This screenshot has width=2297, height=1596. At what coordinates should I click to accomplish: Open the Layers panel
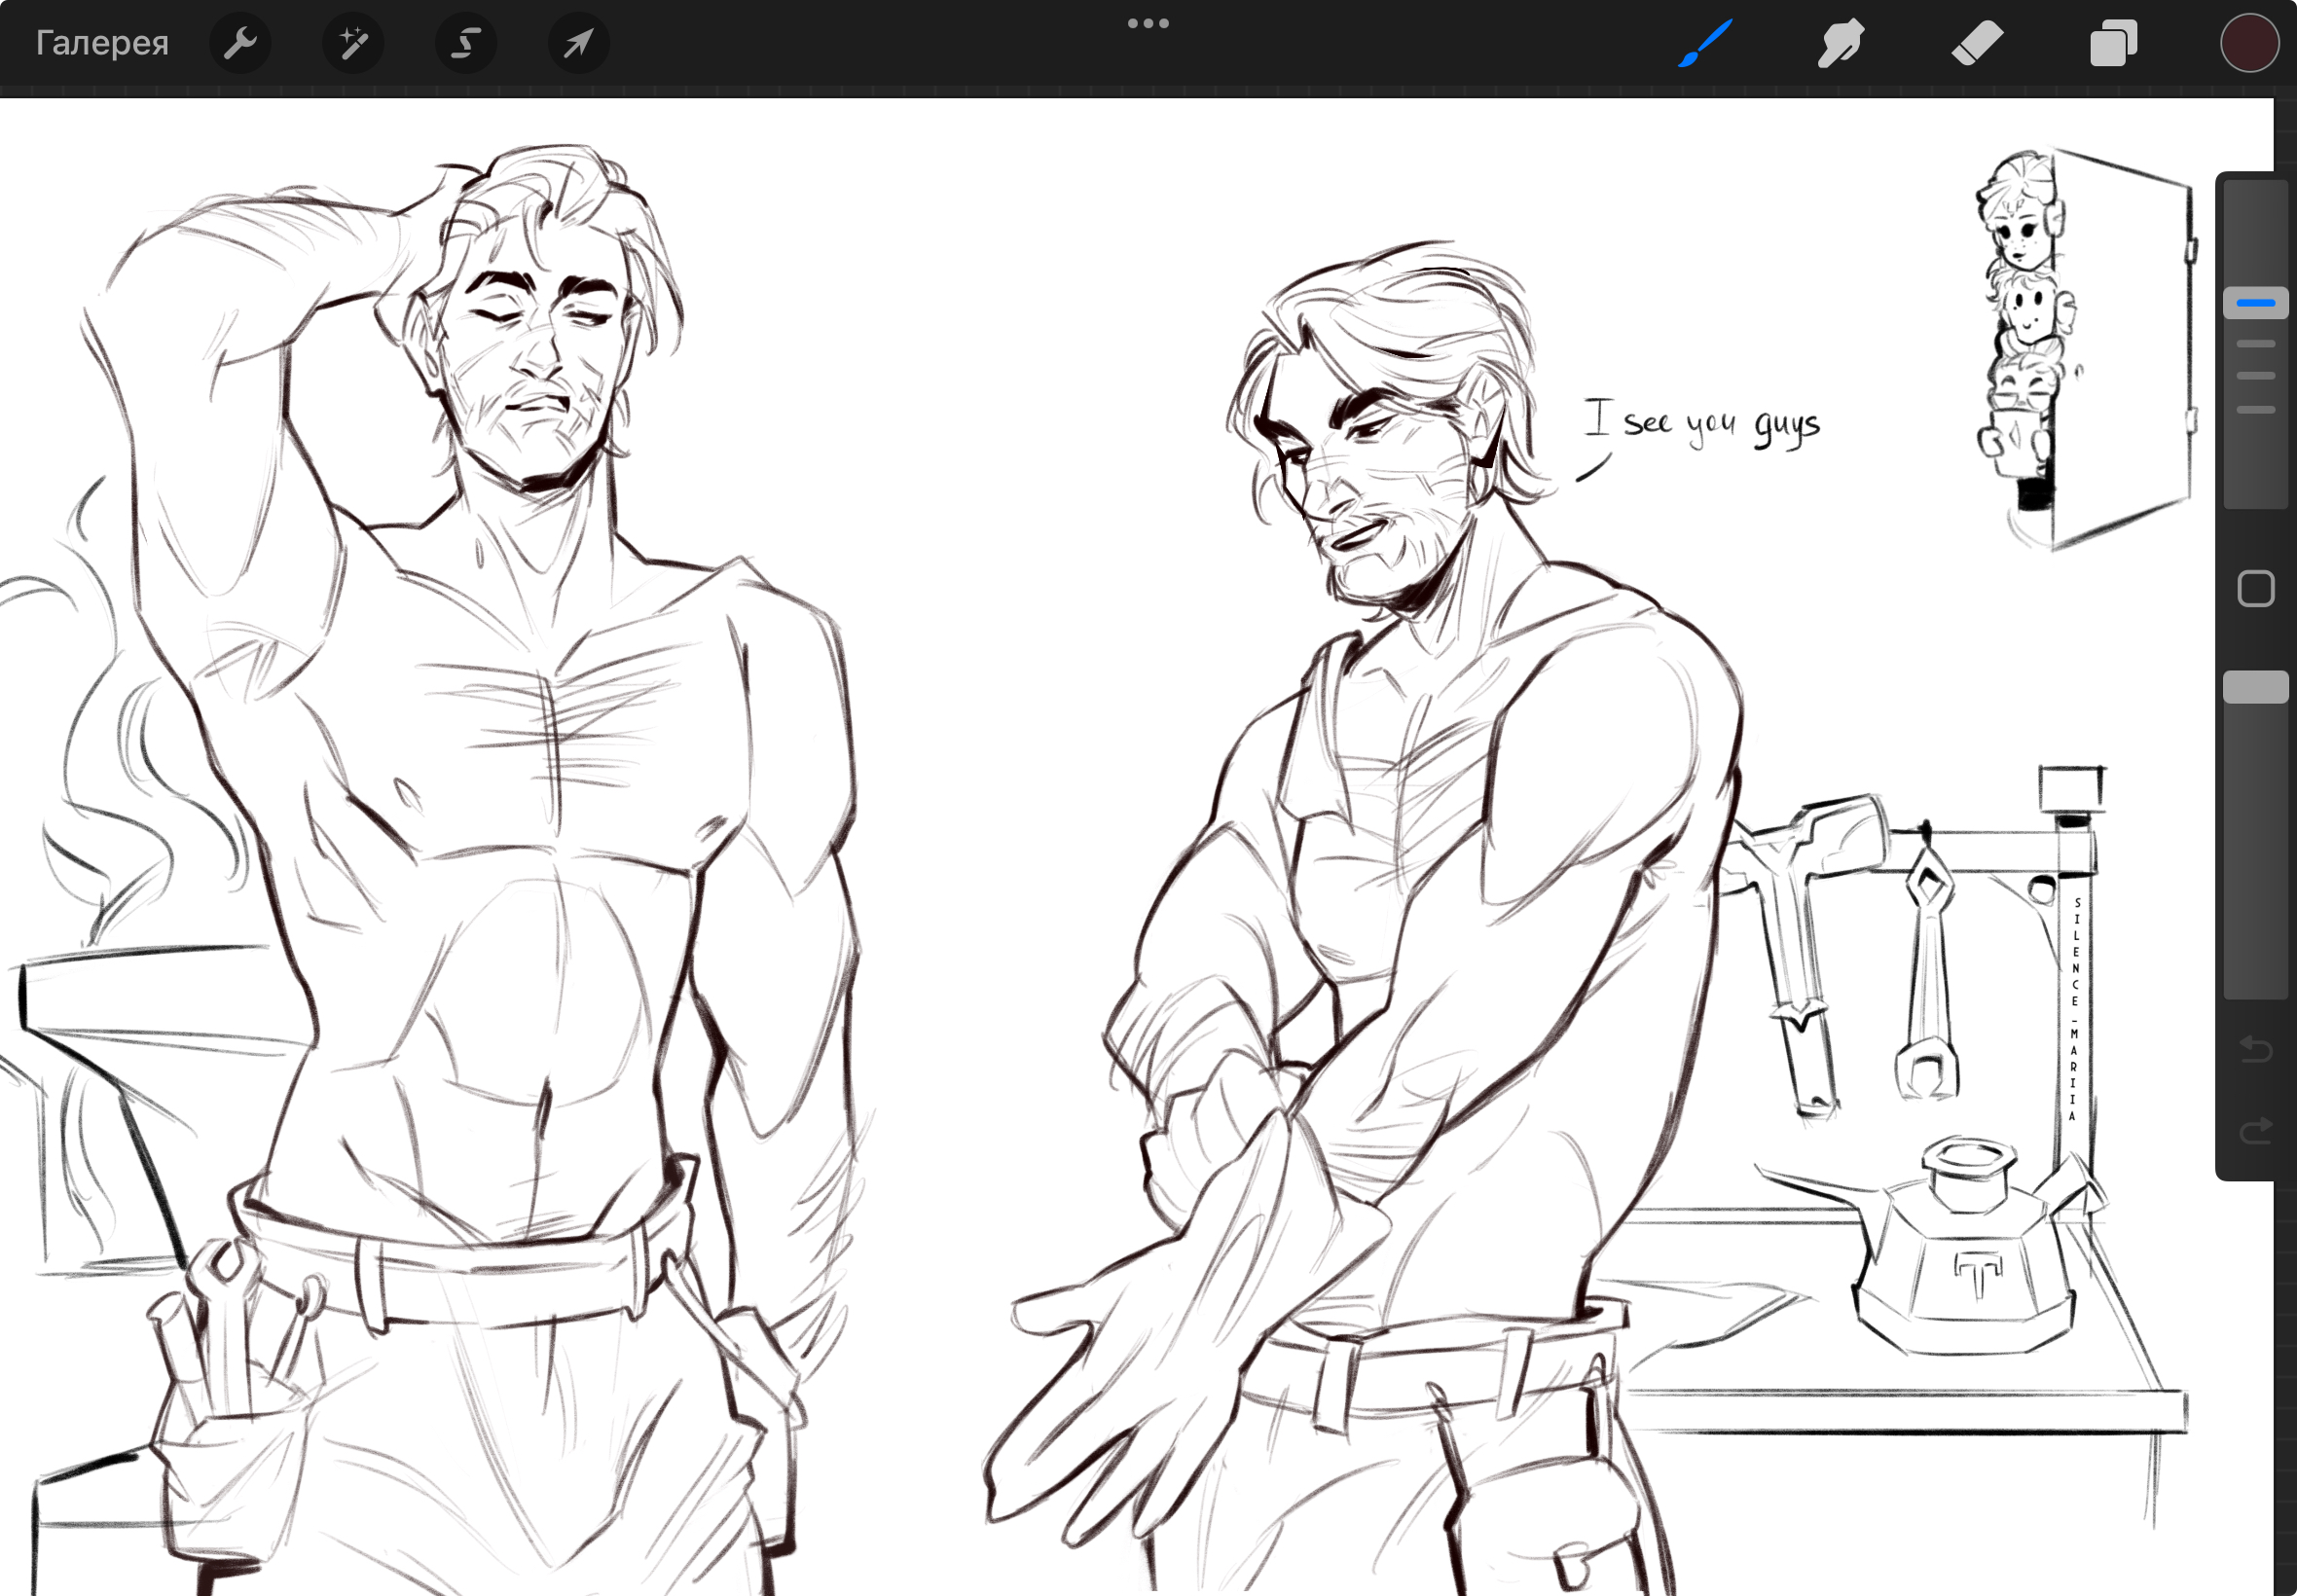click(2113, 43)
